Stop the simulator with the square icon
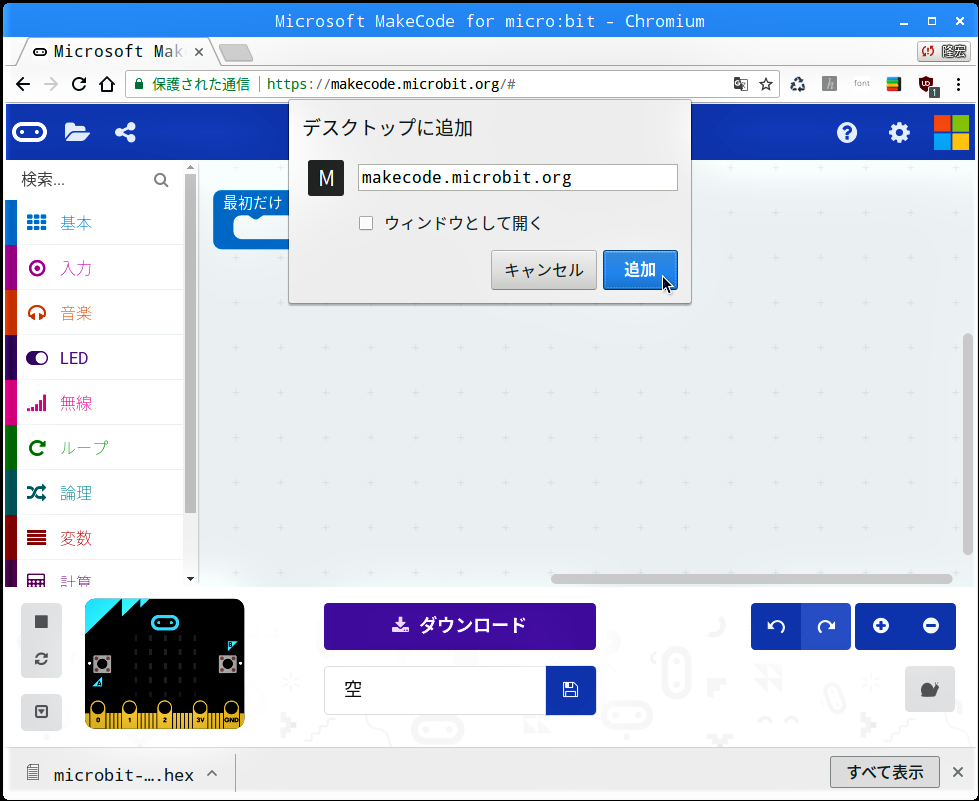 click(41, 622)
